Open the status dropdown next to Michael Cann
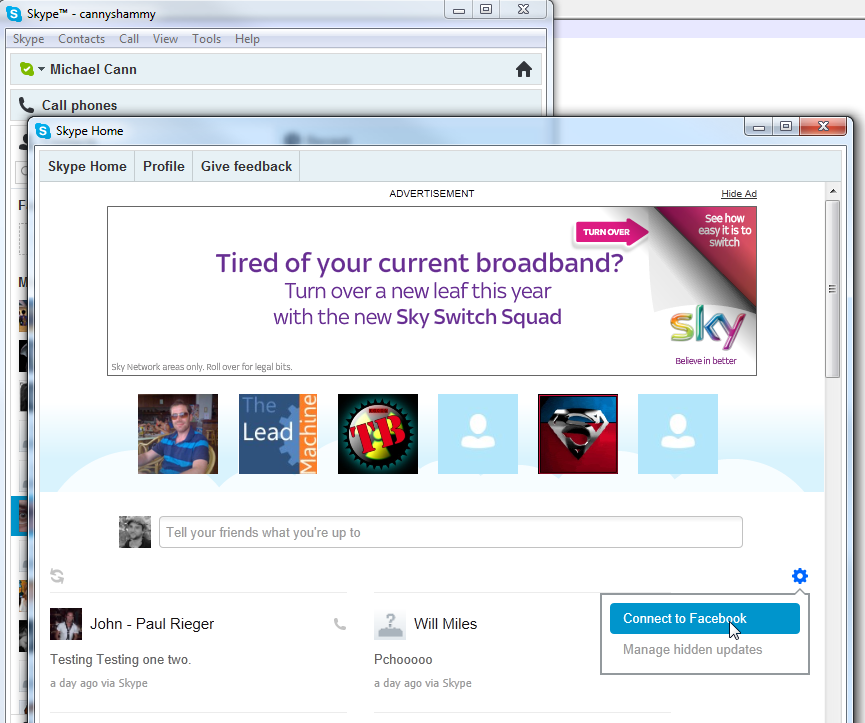This screenshot has height=723, width=865. (x=41, y=70)
